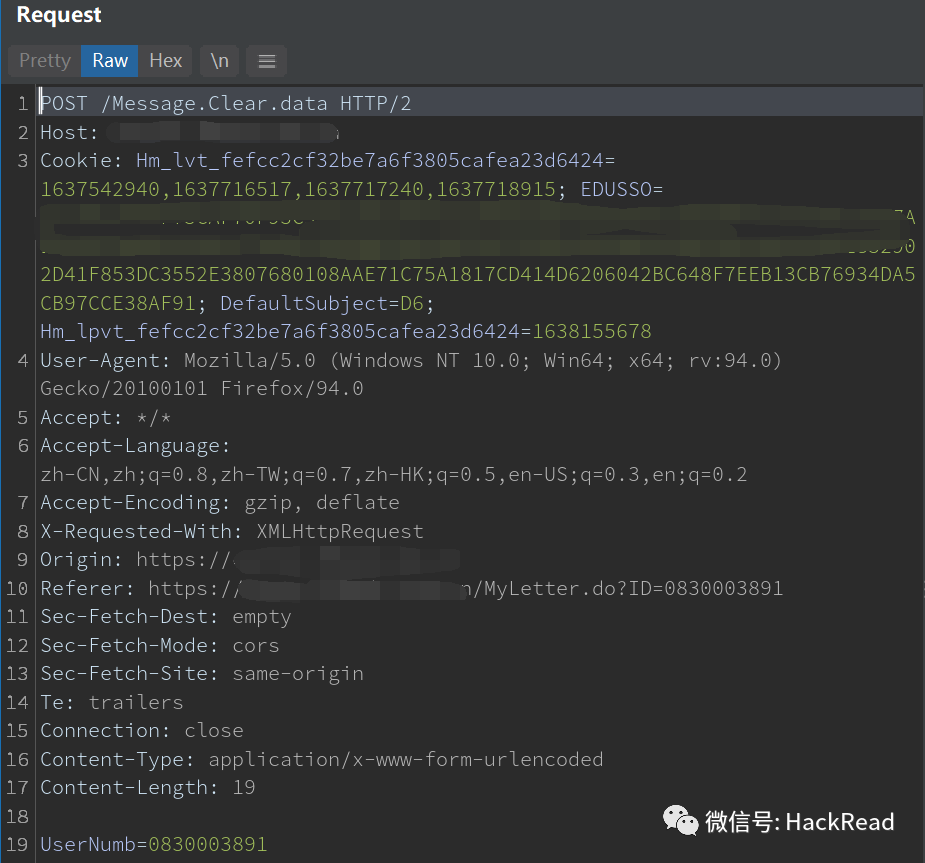
Task: Click the Accept: */* header
Action: tap(106, 418)
